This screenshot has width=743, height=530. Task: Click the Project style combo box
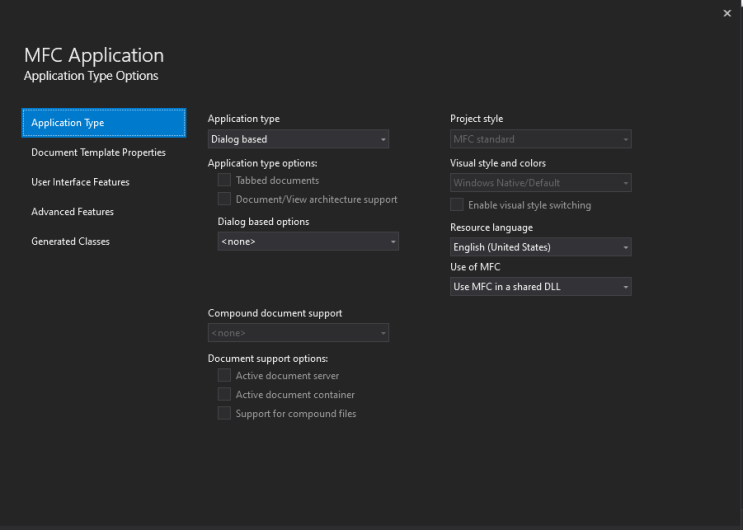click(x=540, y=139)
